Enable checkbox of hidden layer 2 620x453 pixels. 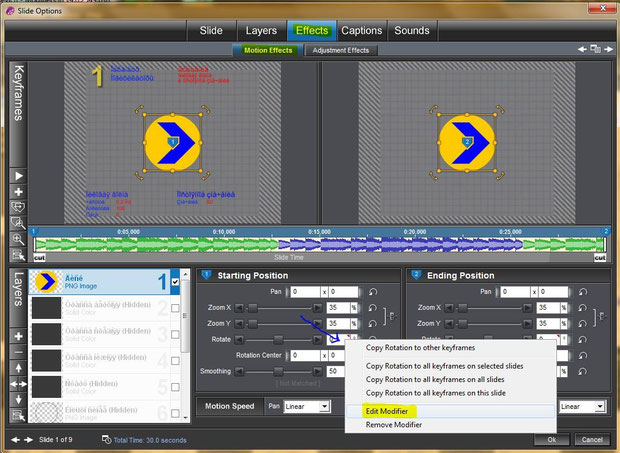pyautogui.click(x=175, y=308)
